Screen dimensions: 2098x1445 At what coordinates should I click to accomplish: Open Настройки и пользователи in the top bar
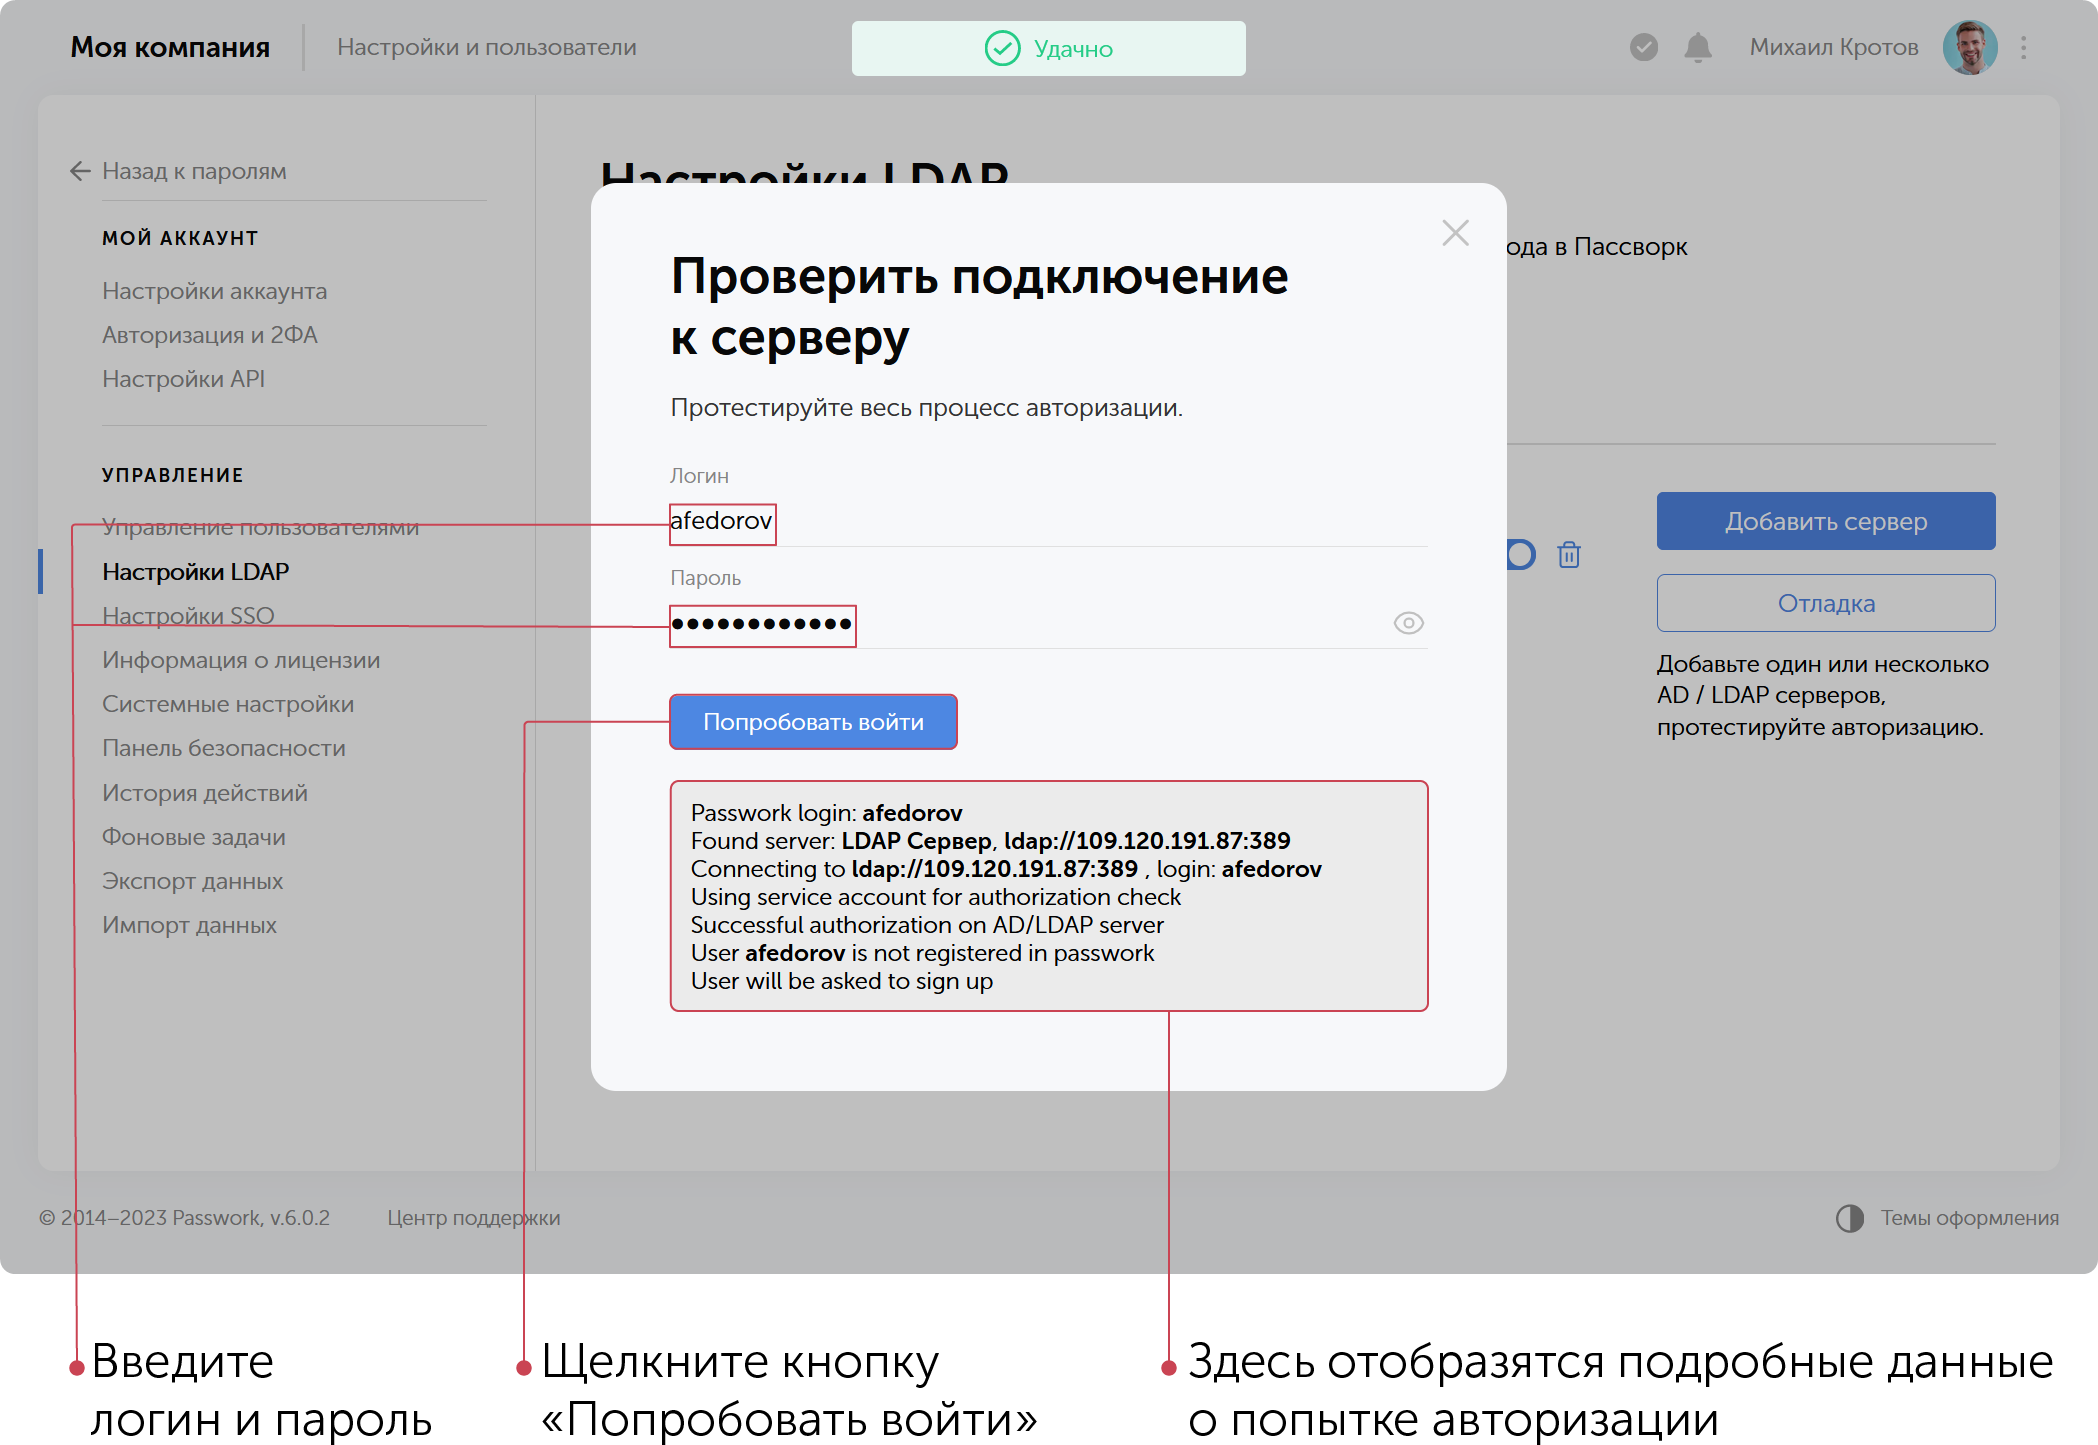[x=488, y=46]
